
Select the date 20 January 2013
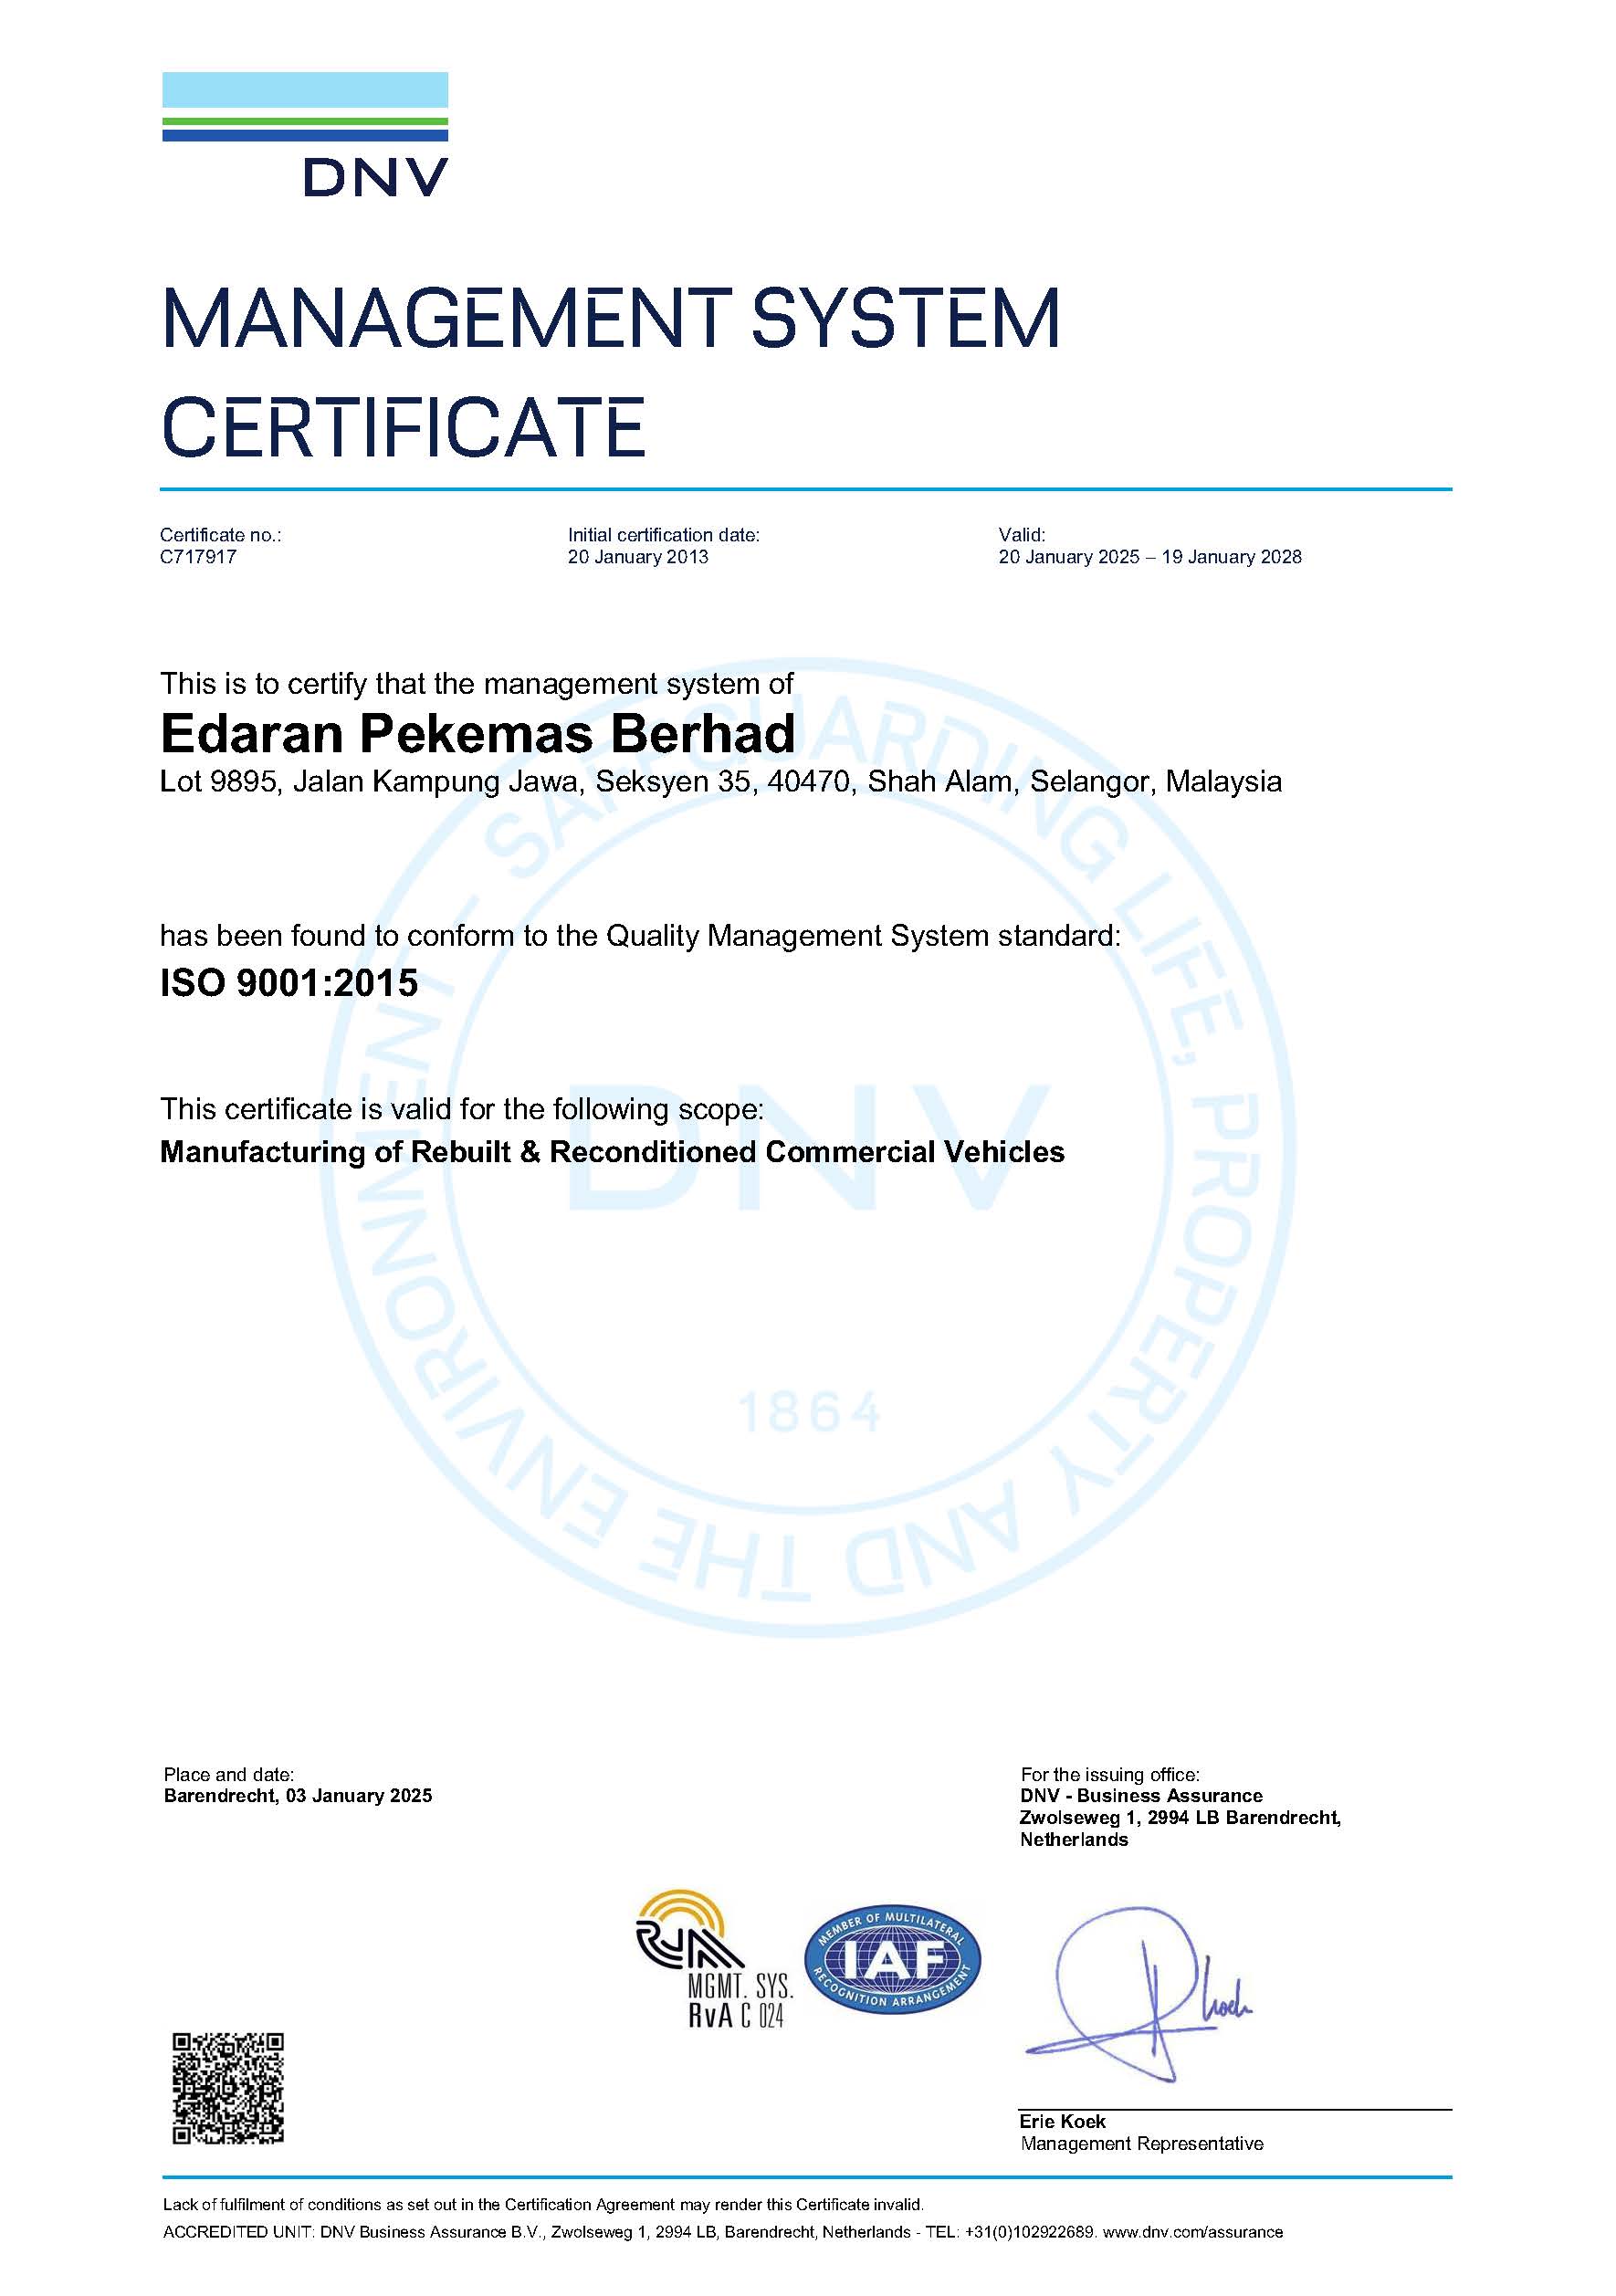click(638, 557)
